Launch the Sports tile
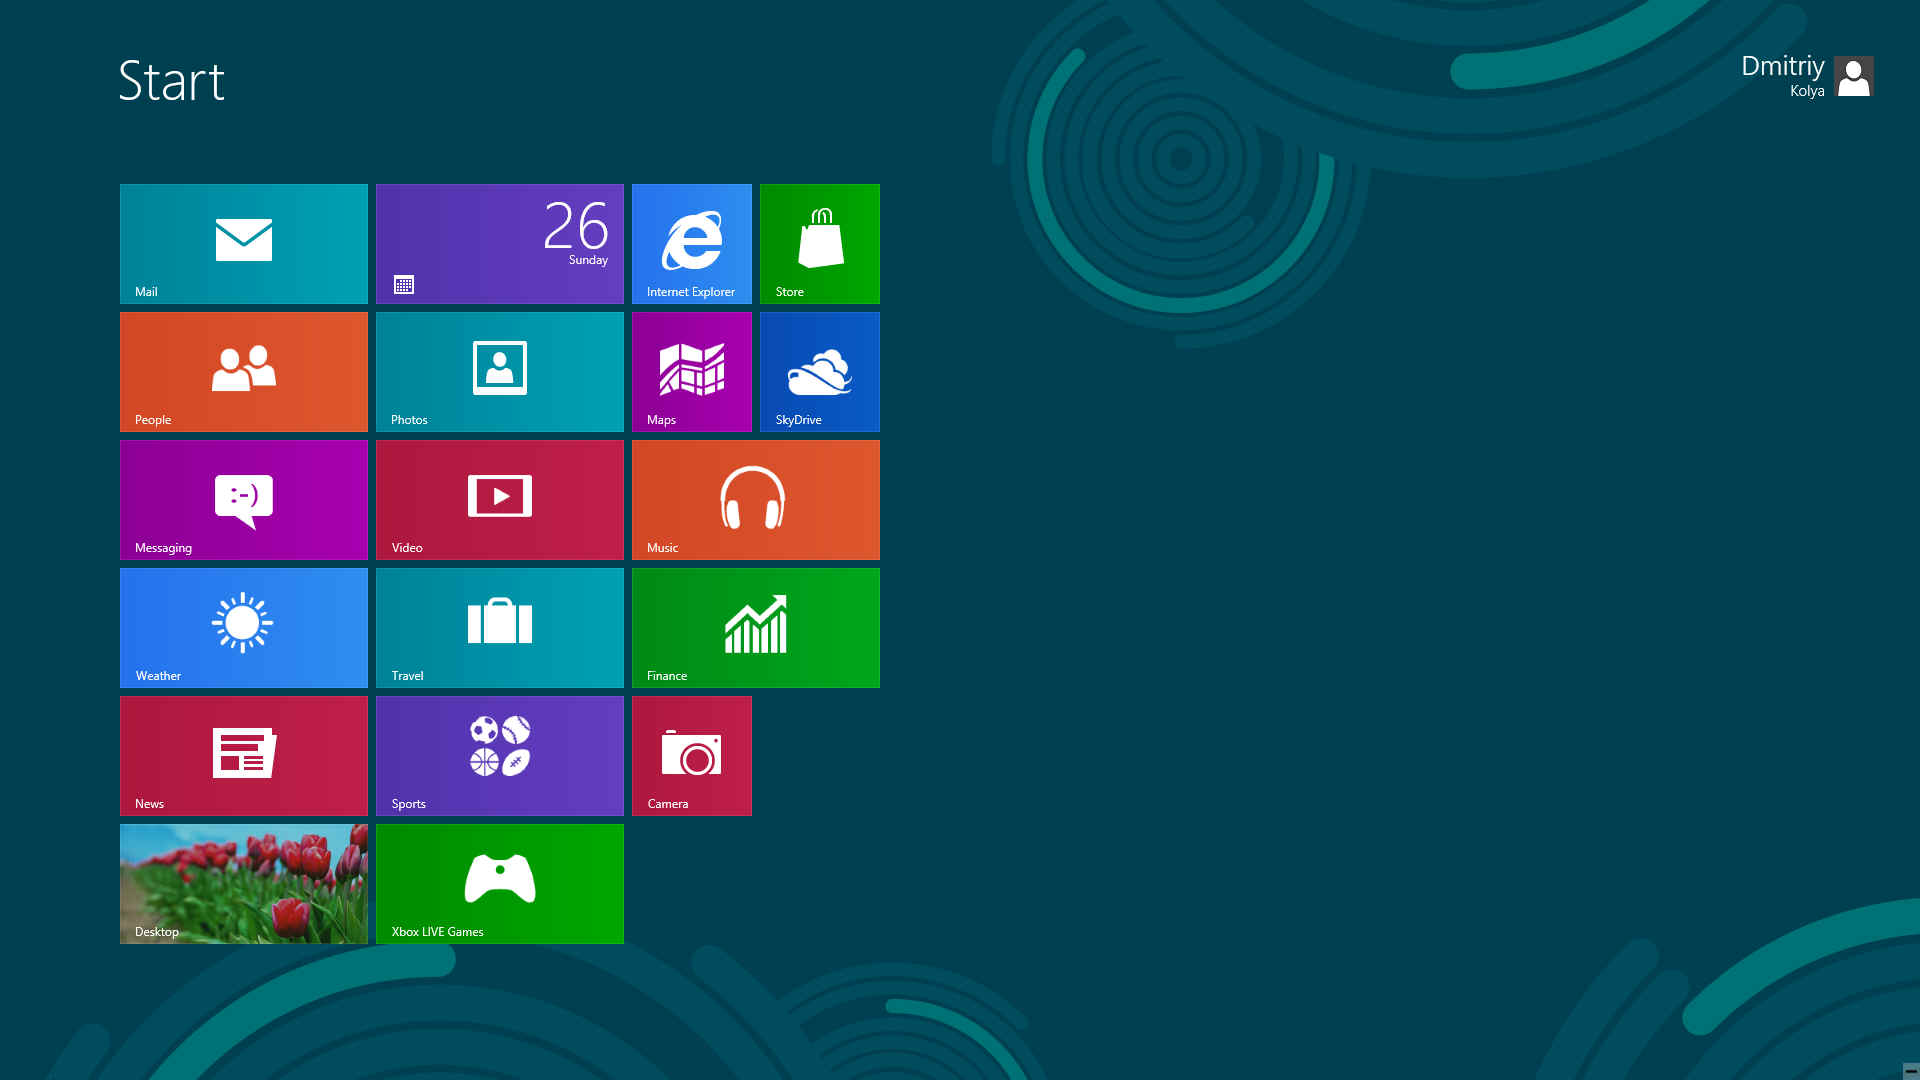 500,756
